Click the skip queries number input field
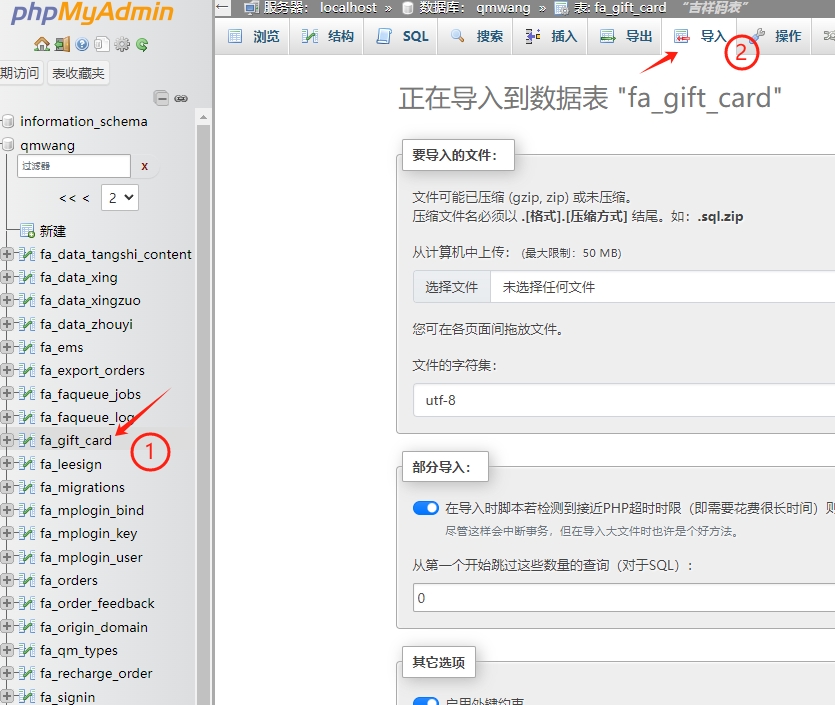The image size is (835, 705). pyautogui.click(x=624, y=597)
